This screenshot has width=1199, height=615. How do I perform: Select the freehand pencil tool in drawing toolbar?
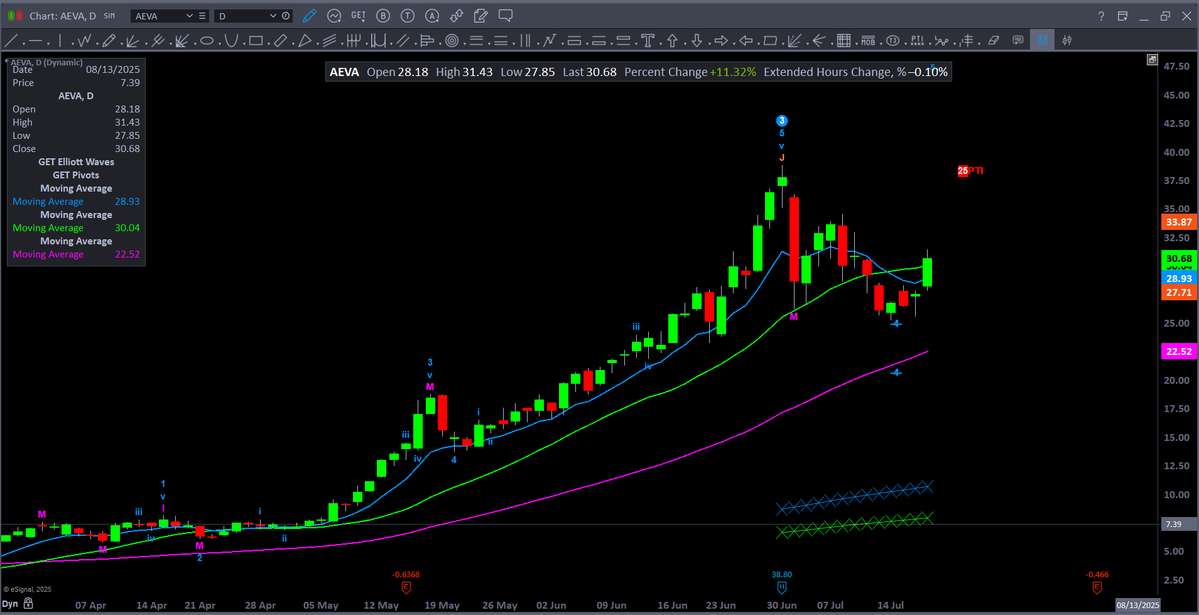pyautogui.click(x=109, y=41)
